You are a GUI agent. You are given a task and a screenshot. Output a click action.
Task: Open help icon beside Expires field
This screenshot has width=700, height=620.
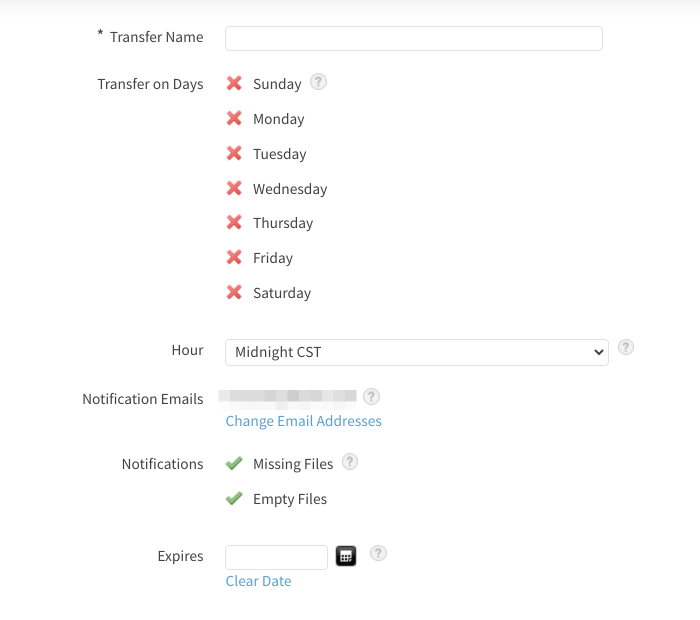tap(378, 553)
